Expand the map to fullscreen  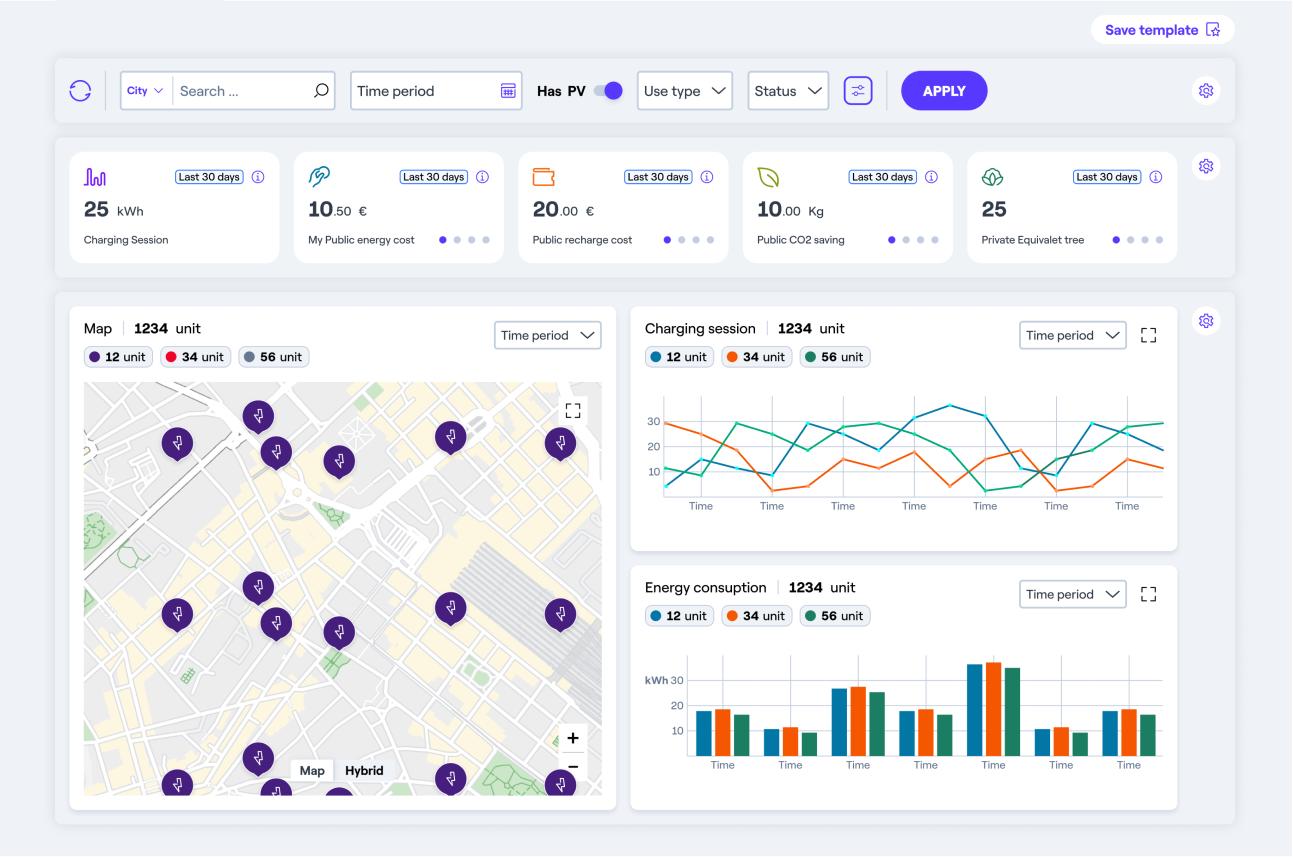[x=573, y=410]
